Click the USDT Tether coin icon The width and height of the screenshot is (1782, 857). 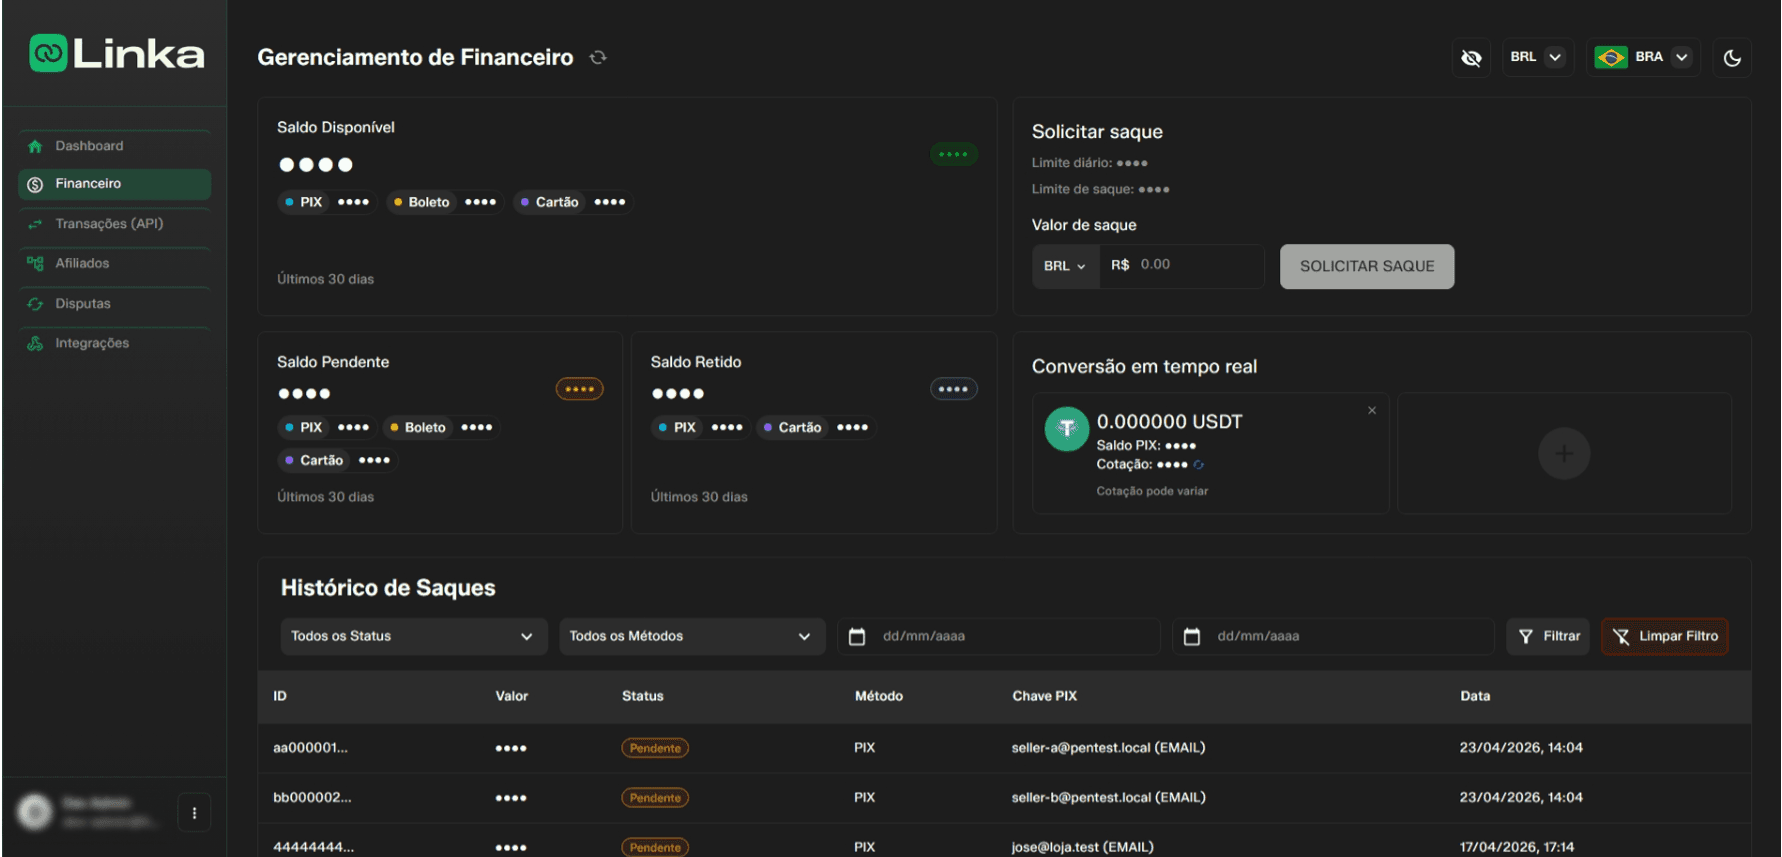tap(1066, 429)
